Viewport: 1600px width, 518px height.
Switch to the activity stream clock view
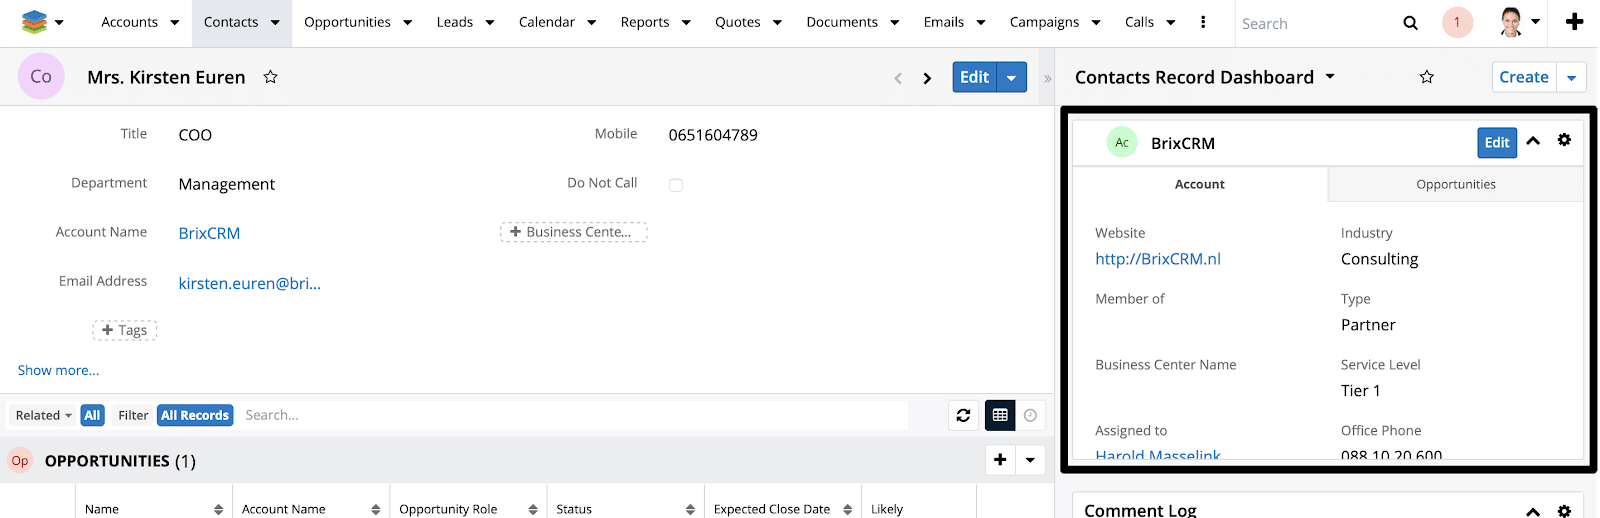tap(1030, 415)
